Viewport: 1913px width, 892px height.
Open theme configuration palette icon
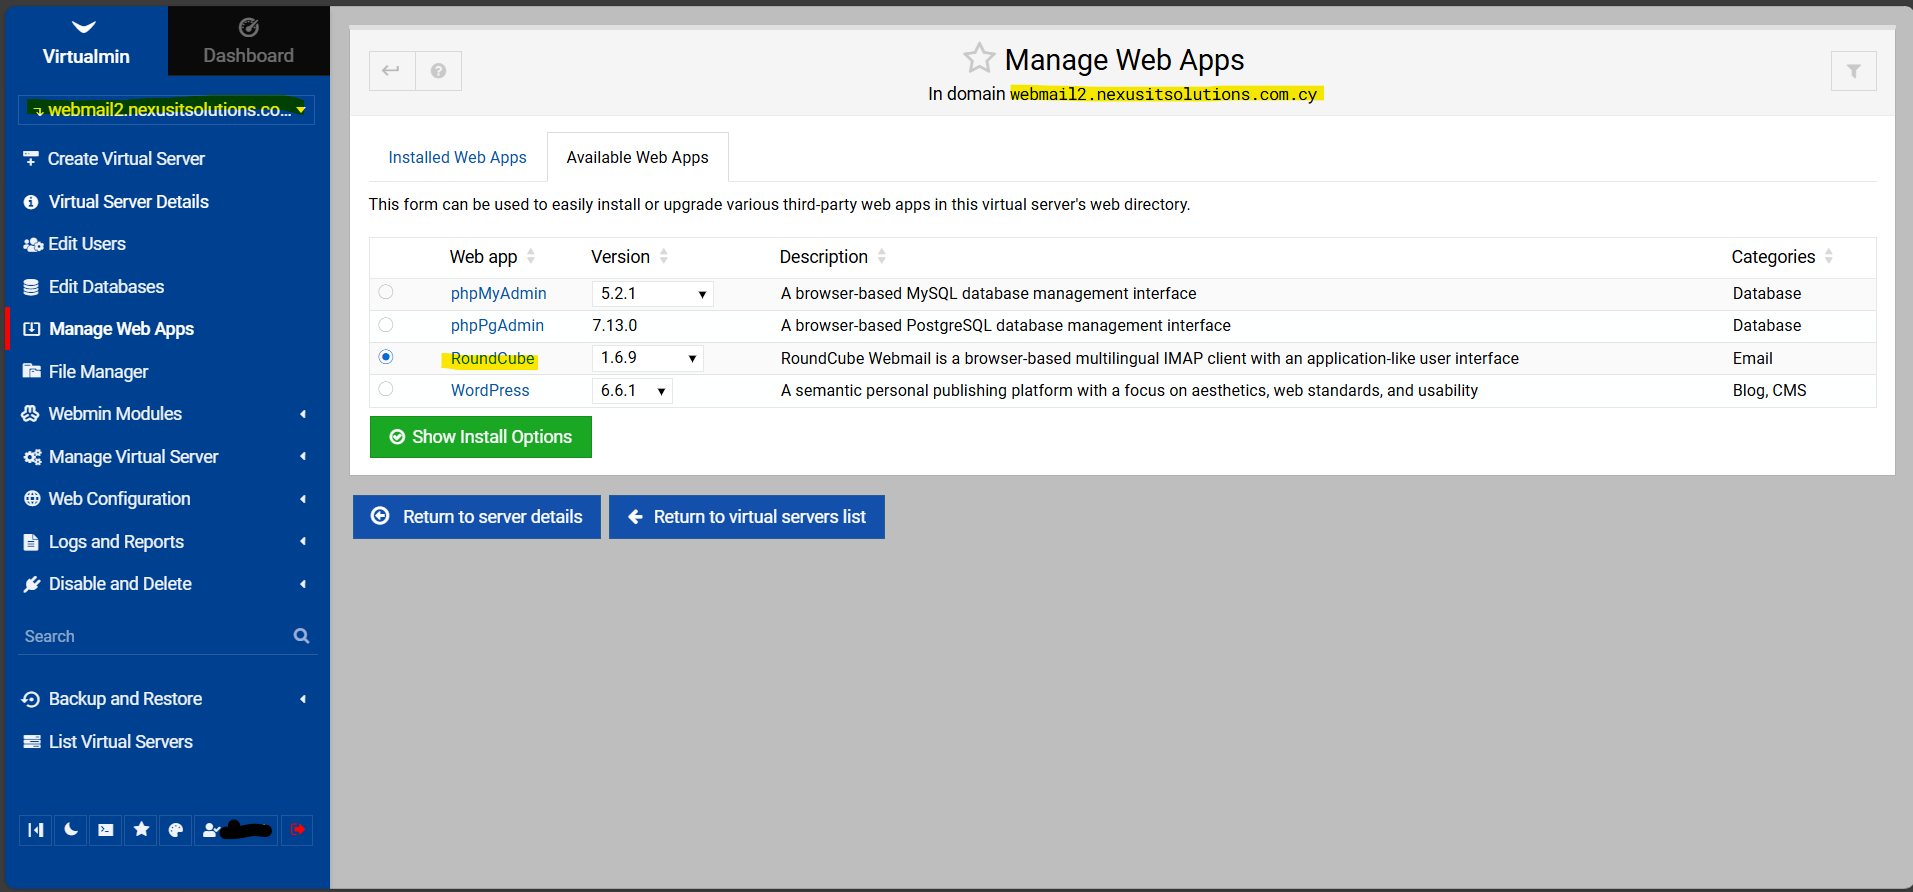(176, 830)
